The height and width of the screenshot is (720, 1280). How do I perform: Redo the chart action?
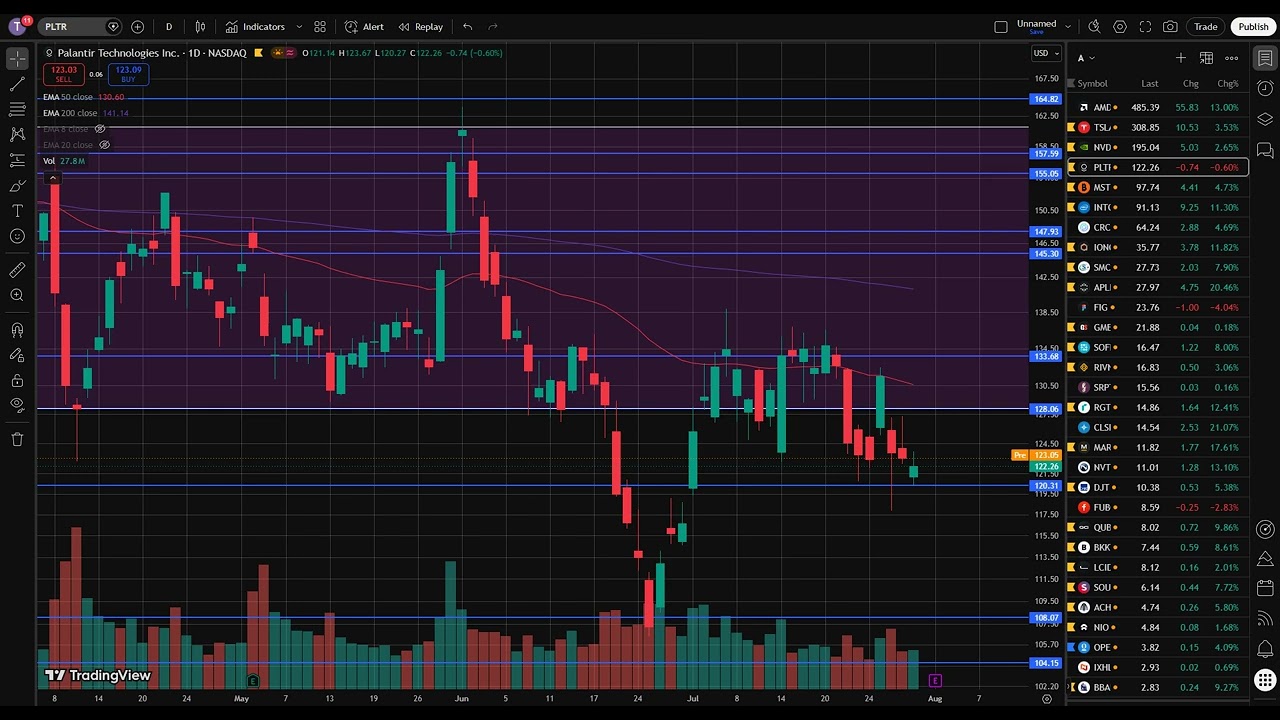pos(493,27)
